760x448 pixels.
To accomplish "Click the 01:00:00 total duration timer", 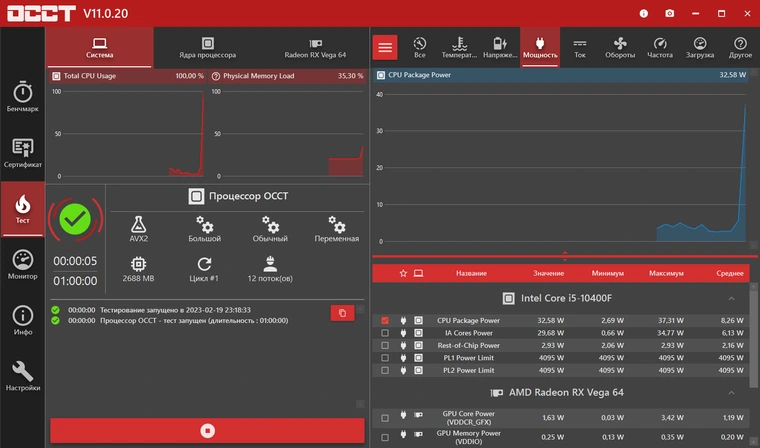I will (x=75, y=281).
